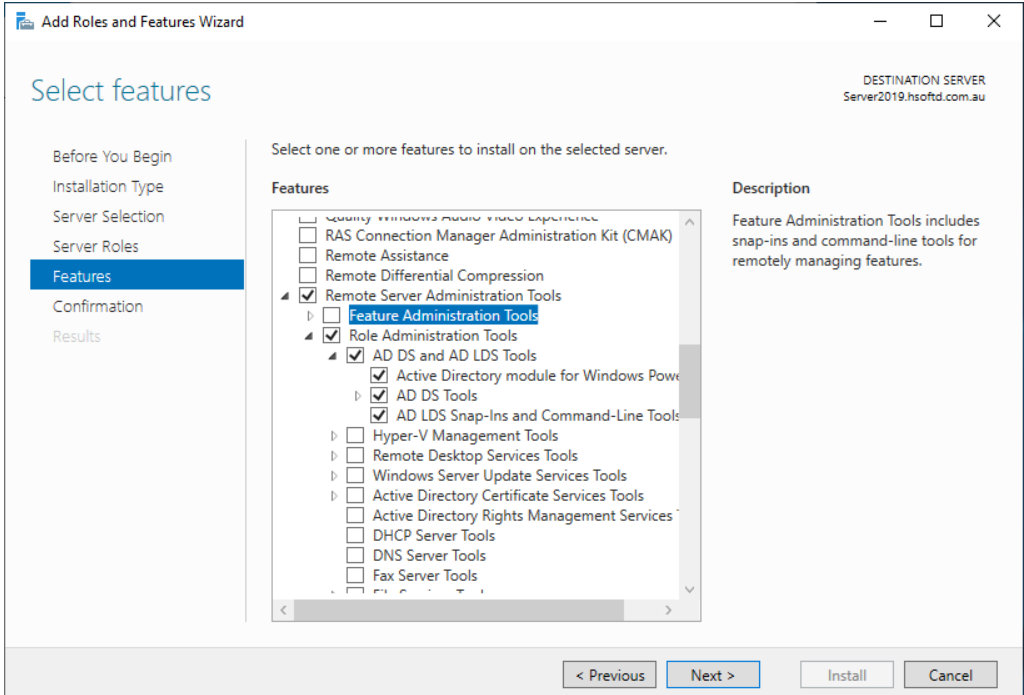Cancel the wizard
This screenshot has height=695, width=1024.
(951, 675)
